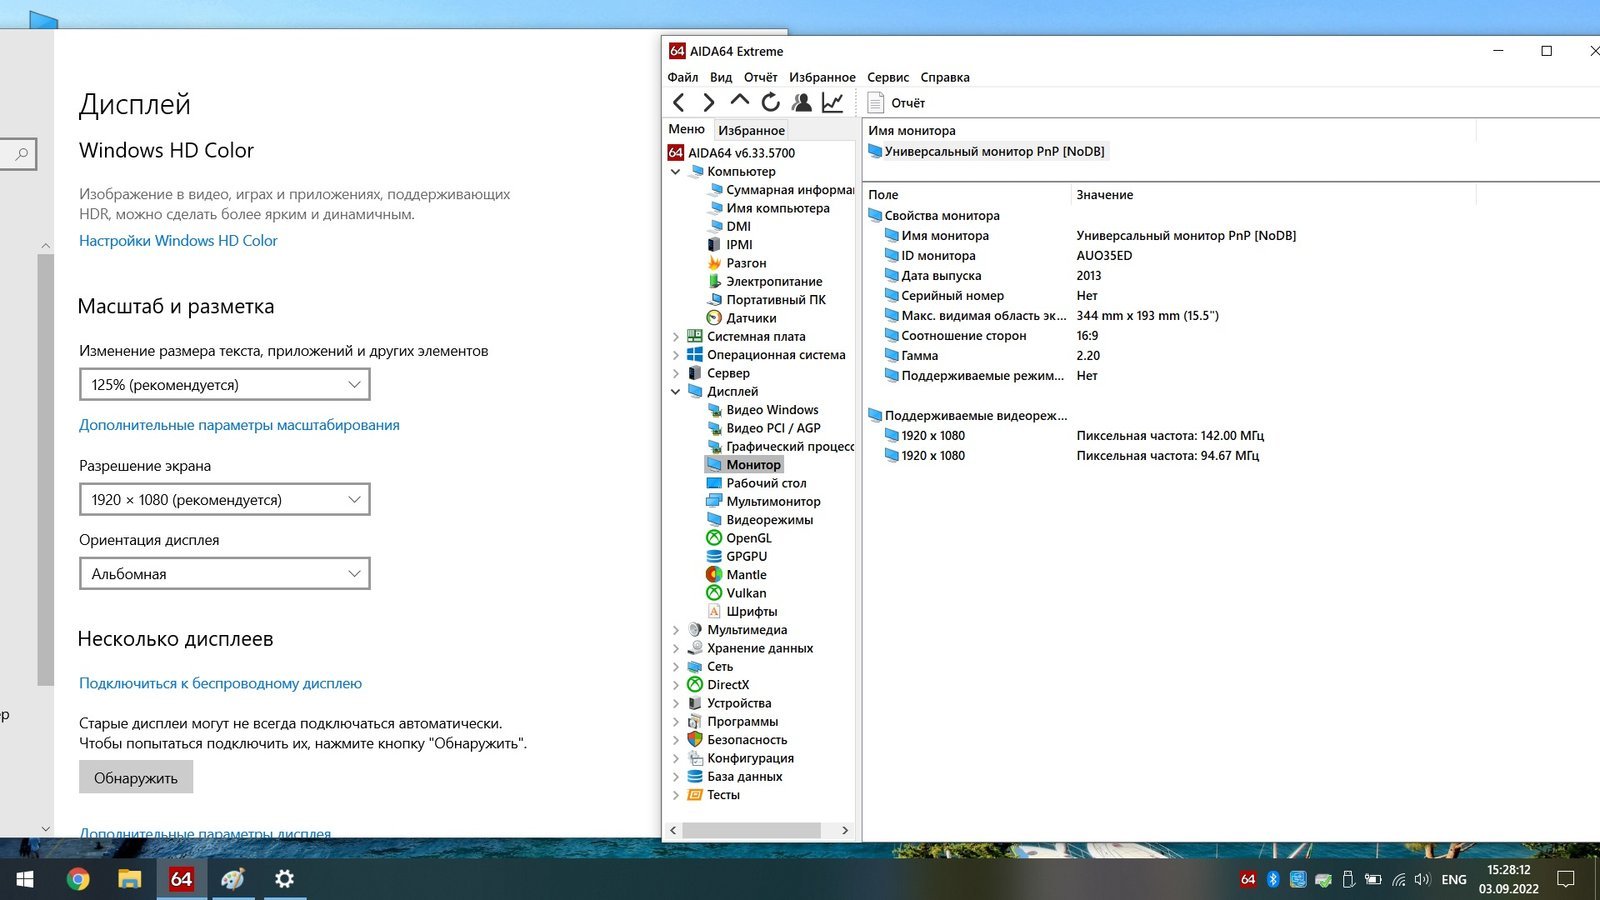Open the scale 125% dropdown
Viewport: 1600px width, 900px height.
pyautogui.click(x=225, y=385)
